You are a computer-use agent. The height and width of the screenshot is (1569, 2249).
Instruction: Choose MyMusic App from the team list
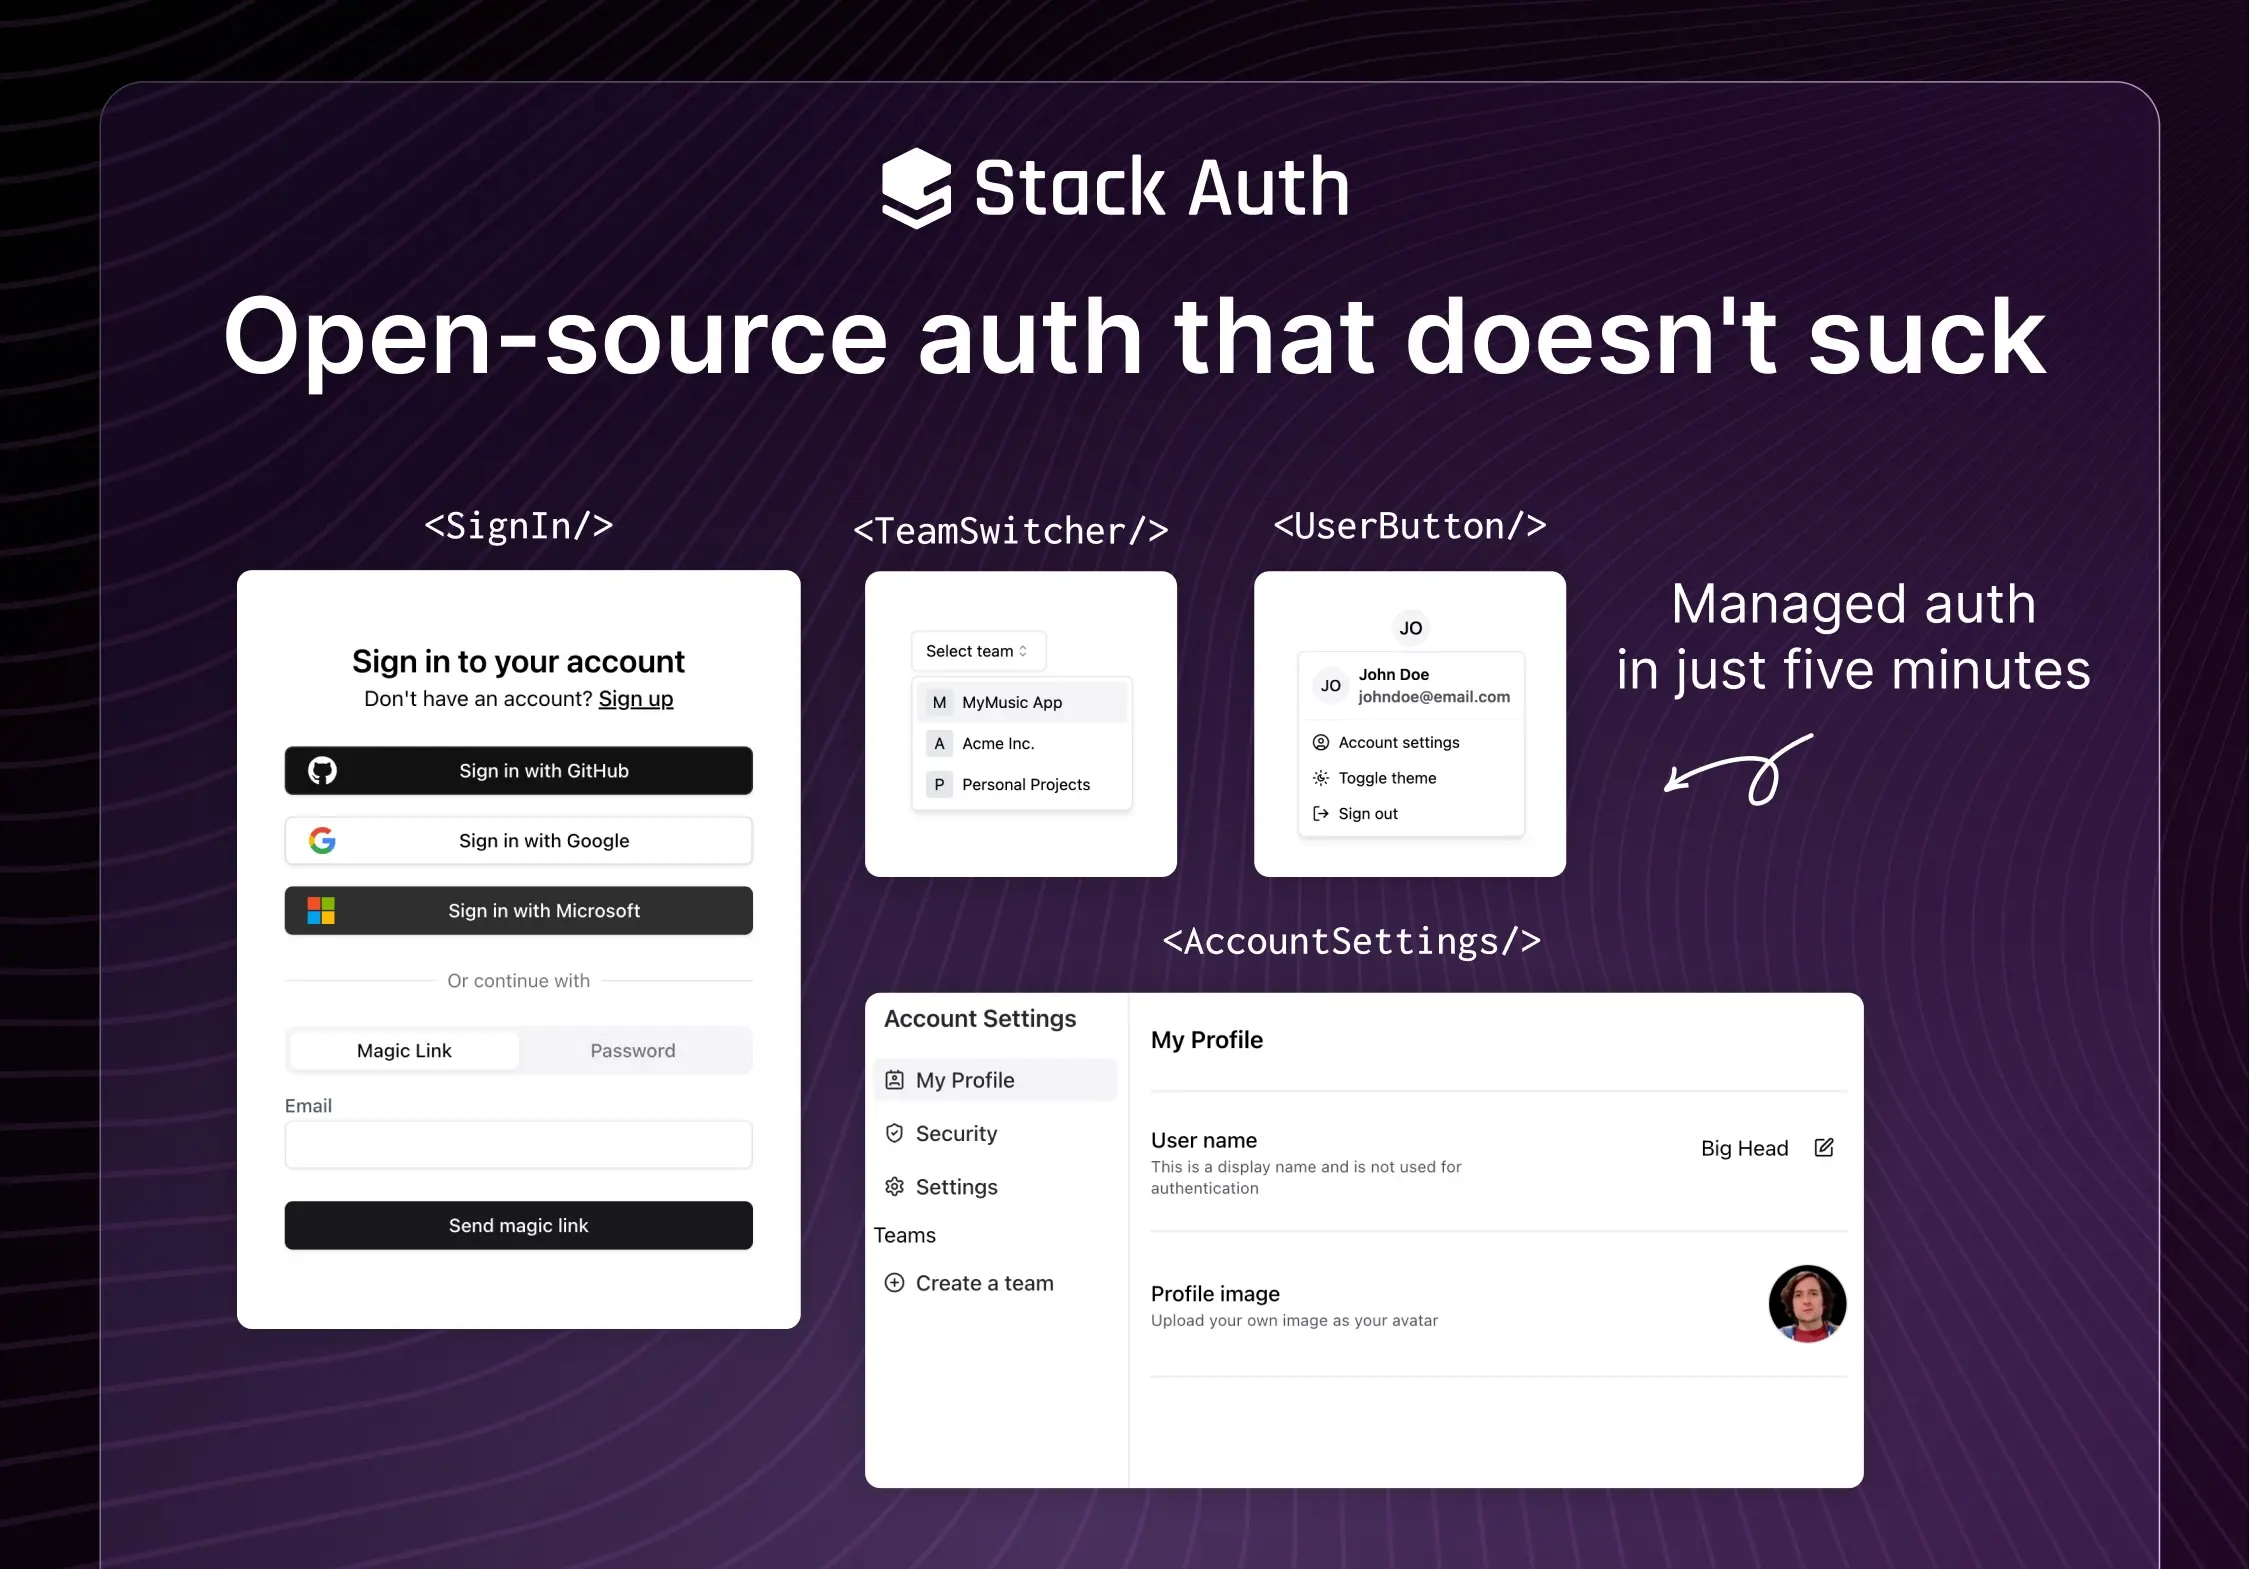pos(1011,703)
